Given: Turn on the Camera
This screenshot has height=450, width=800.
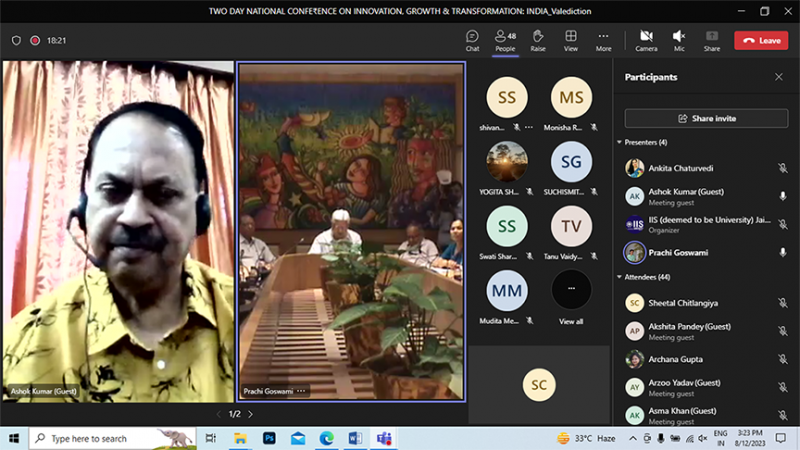Looking at the screenshot, I should (646, 40).
